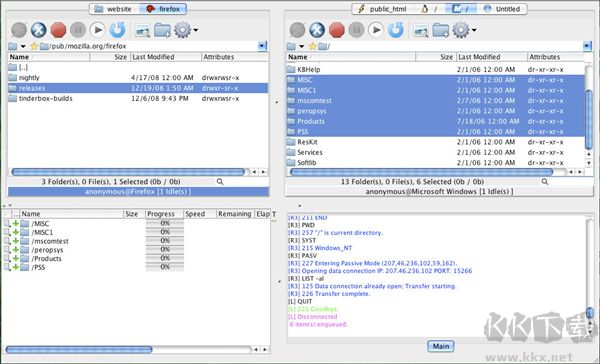Click the new folder icon in right pane toolbar

441,30
